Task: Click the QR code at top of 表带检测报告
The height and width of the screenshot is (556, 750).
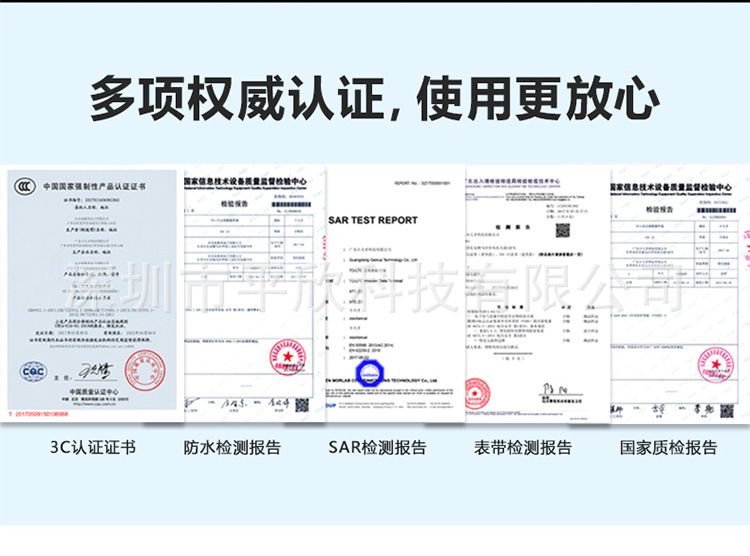Action: (x=562, y=230)
